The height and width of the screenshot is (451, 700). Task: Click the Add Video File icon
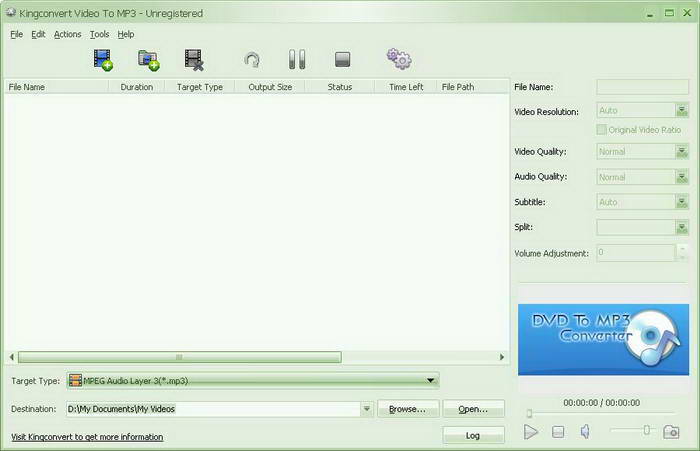[103, 60]
